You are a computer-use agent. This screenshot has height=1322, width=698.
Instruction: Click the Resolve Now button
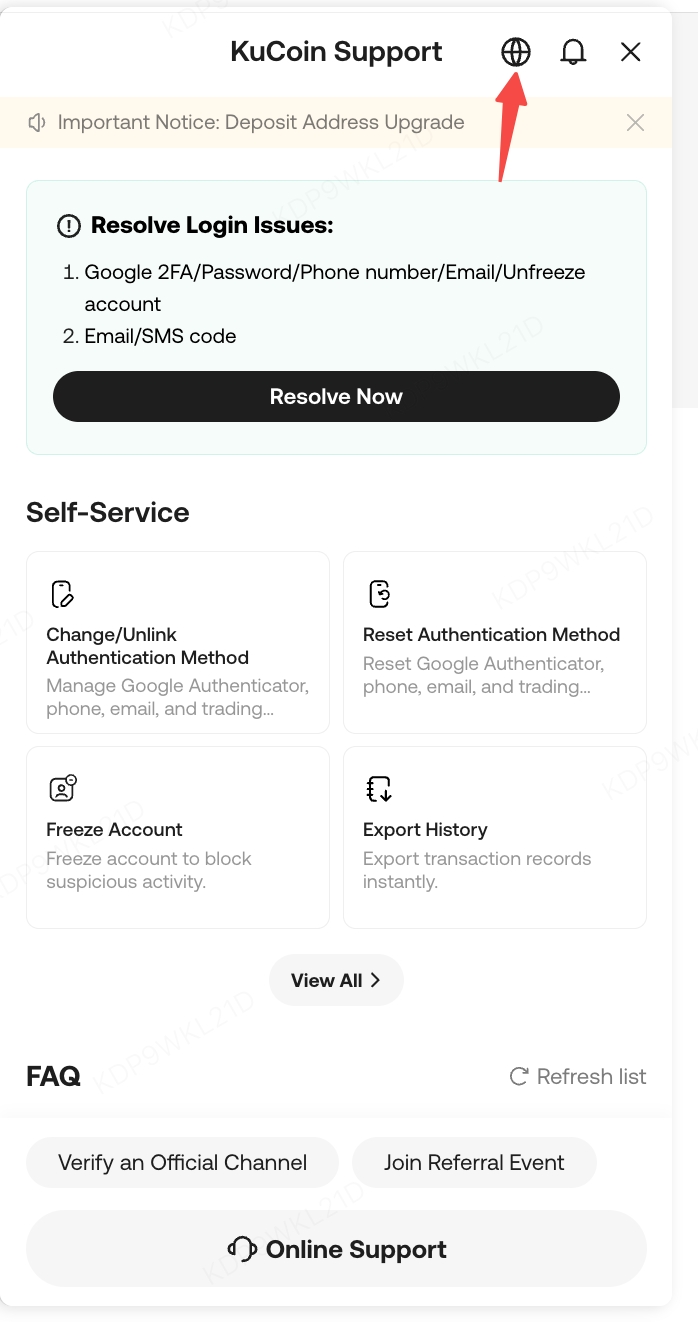(x=336, y=397)
